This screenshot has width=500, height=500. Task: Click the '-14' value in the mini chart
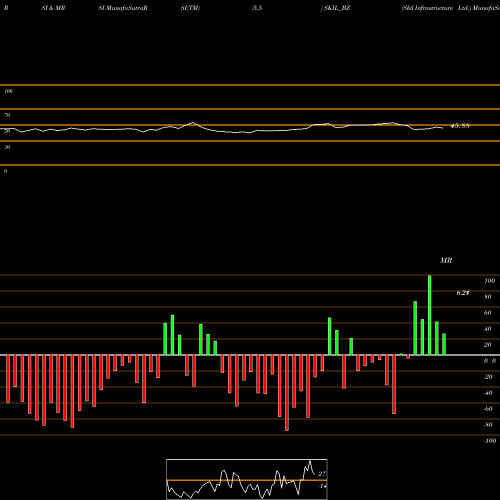322,486
